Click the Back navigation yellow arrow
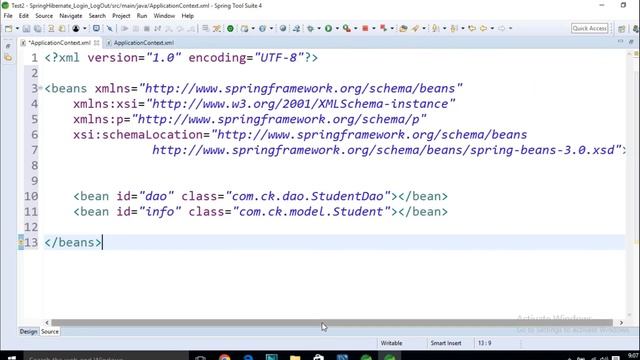The image size is (640, 360). click(x=484, y=28)
